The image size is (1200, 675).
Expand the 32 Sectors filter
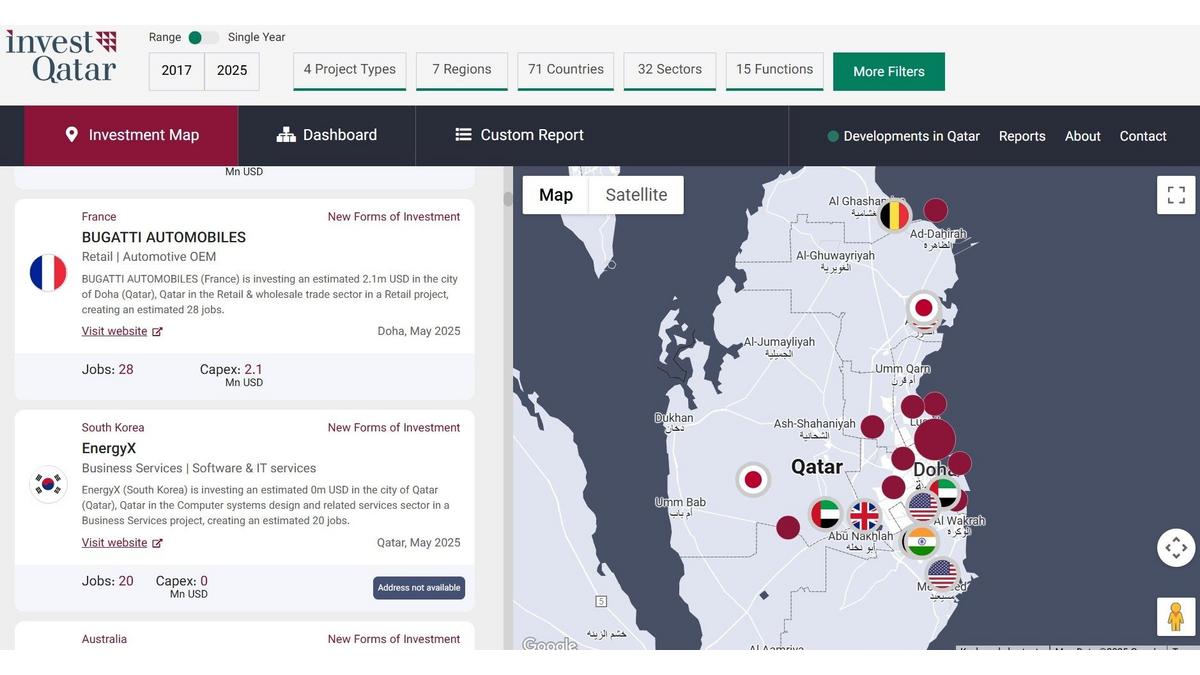click(x=670, y=70)
